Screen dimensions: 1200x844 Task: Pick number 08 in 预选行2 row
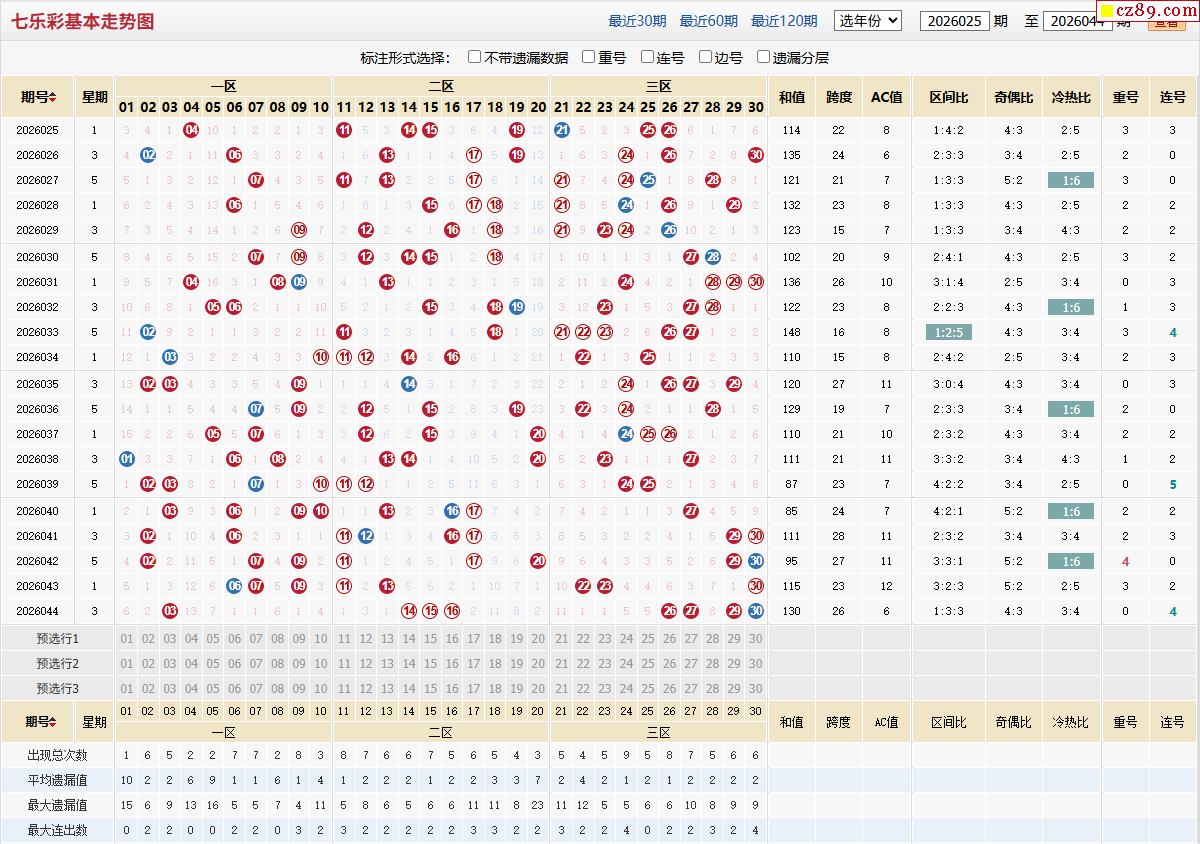point(277,664)
